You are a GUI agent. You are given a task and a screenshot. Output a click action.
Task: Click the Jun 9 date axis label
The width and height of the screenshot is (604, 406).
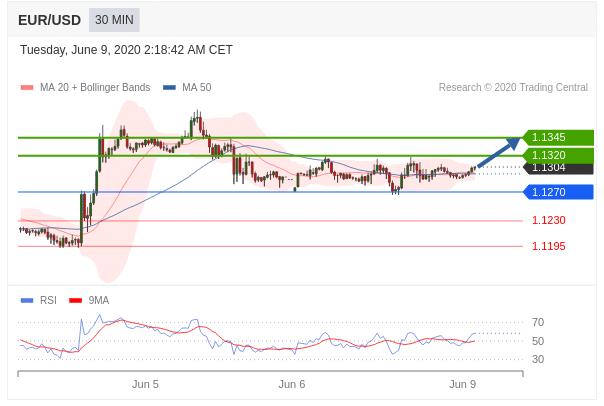(462, 384)
